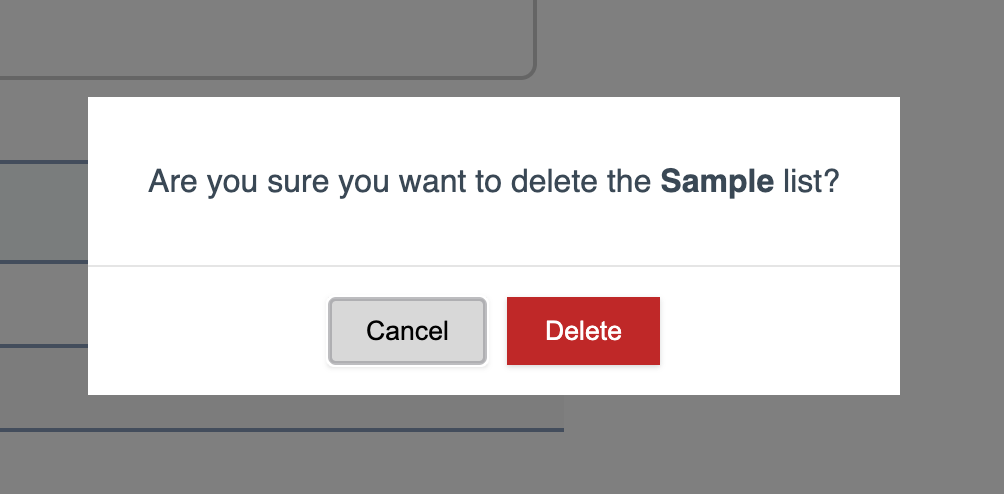Click the word "list?" in the message
Screen dimensions: 1004x494
[x=811, y=182]
